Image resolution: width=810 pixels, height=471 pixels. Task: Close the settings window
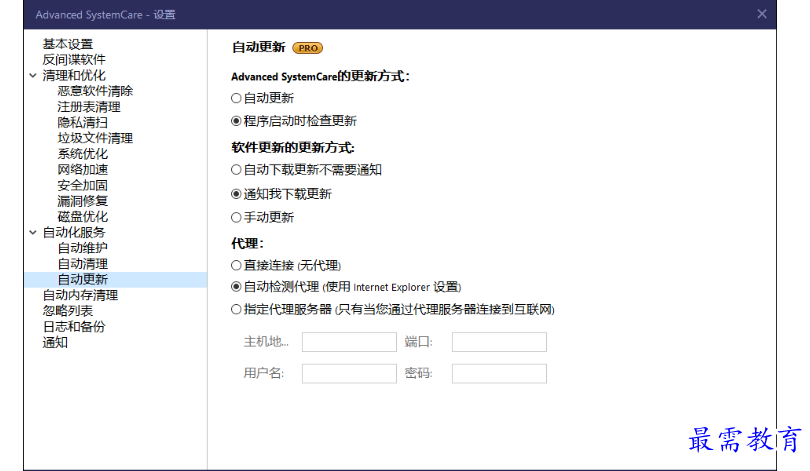point(762,14)
